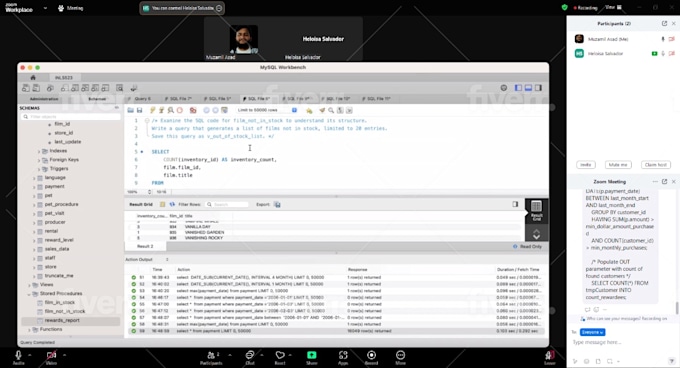Toggle wrap cell content icon in results
Viewport: 680px width, 368px height.
(x=515, y=204)
